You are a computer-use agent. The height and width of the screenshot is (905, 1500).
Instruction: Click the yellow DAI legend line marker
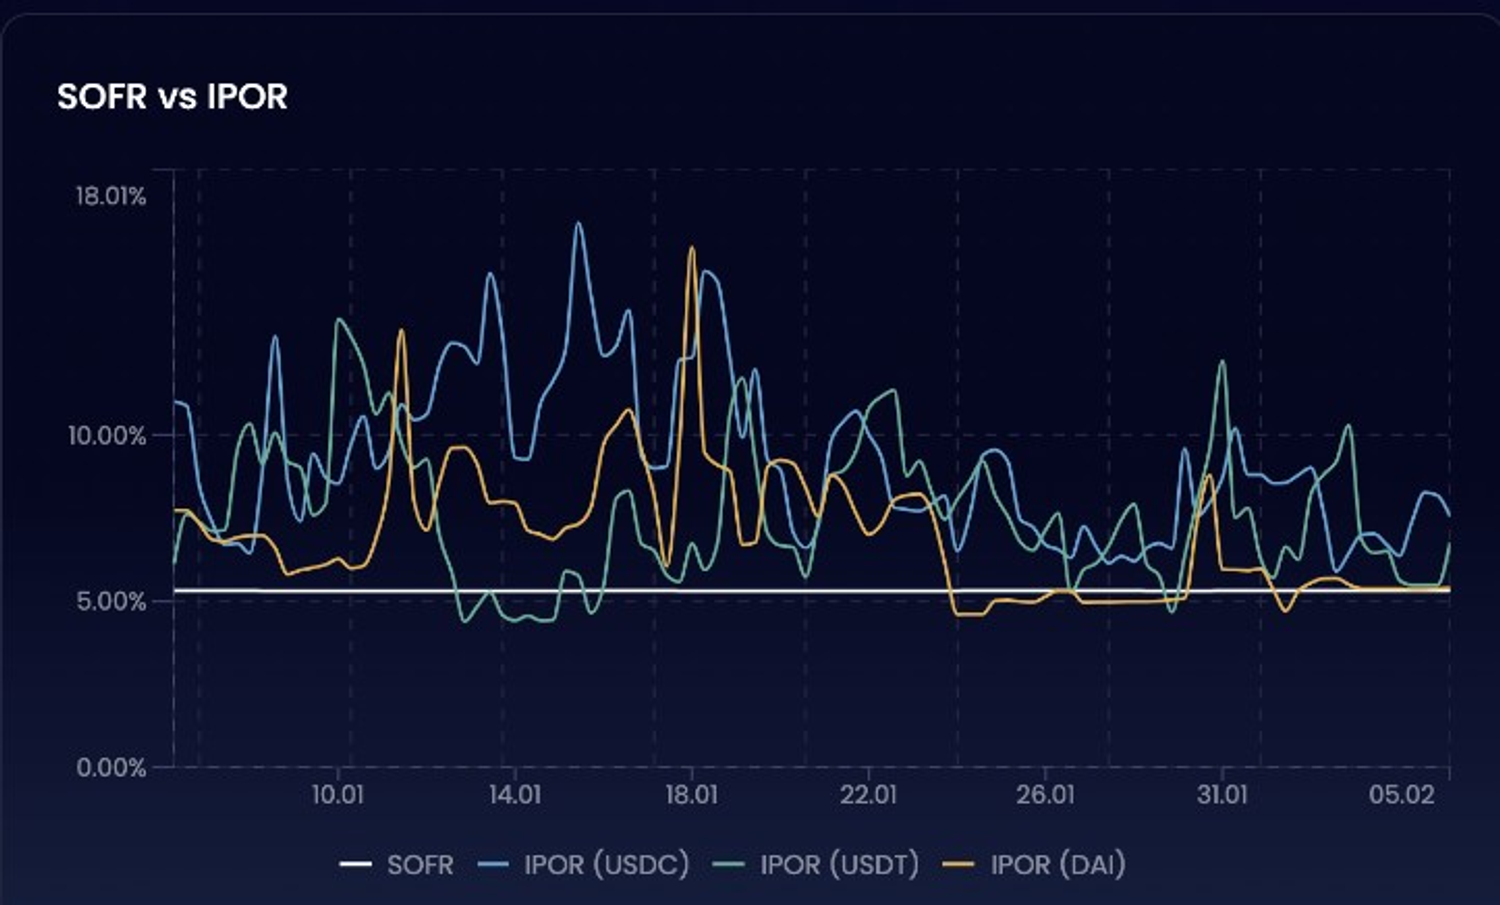click(959, 865)
